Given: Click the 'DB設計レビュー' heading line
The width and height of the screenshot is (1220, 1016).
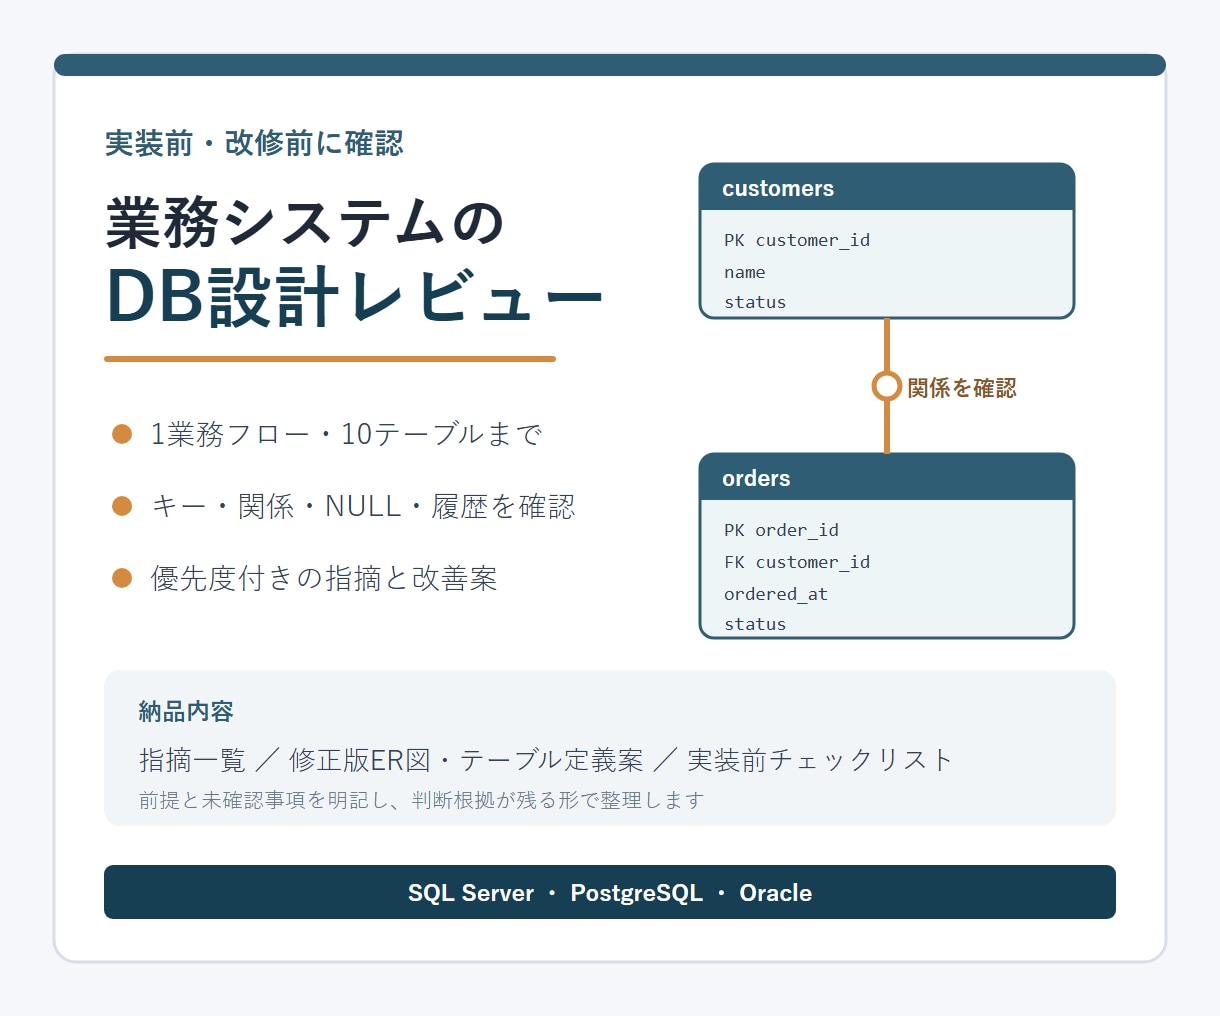Looking at the screenshot, I should coord(355,297).
